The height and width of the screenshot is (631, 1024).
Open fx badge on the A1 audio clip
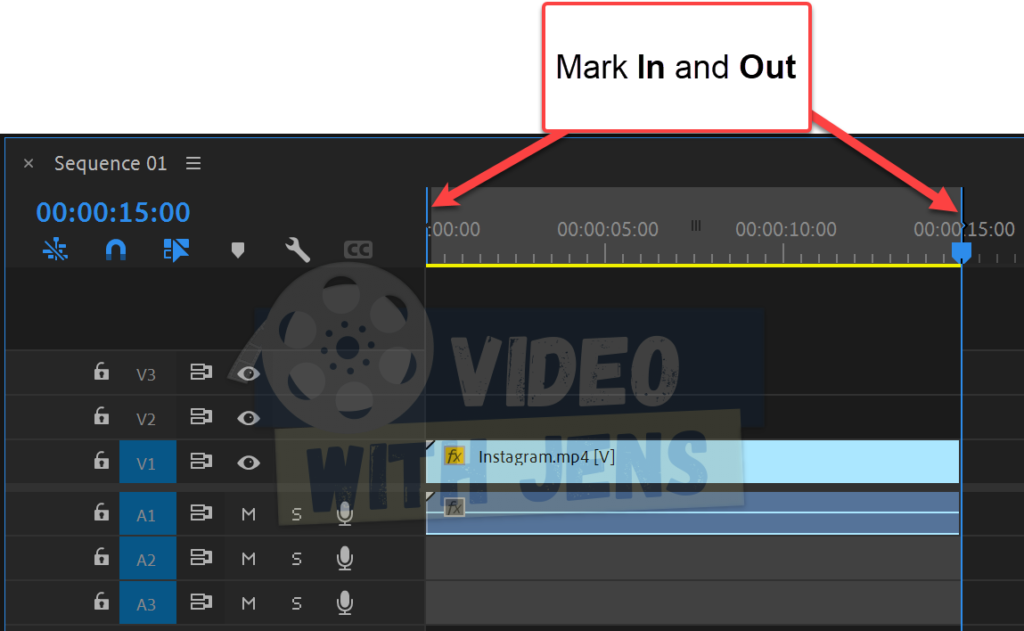pyautogui.click(x=454, y=507)
